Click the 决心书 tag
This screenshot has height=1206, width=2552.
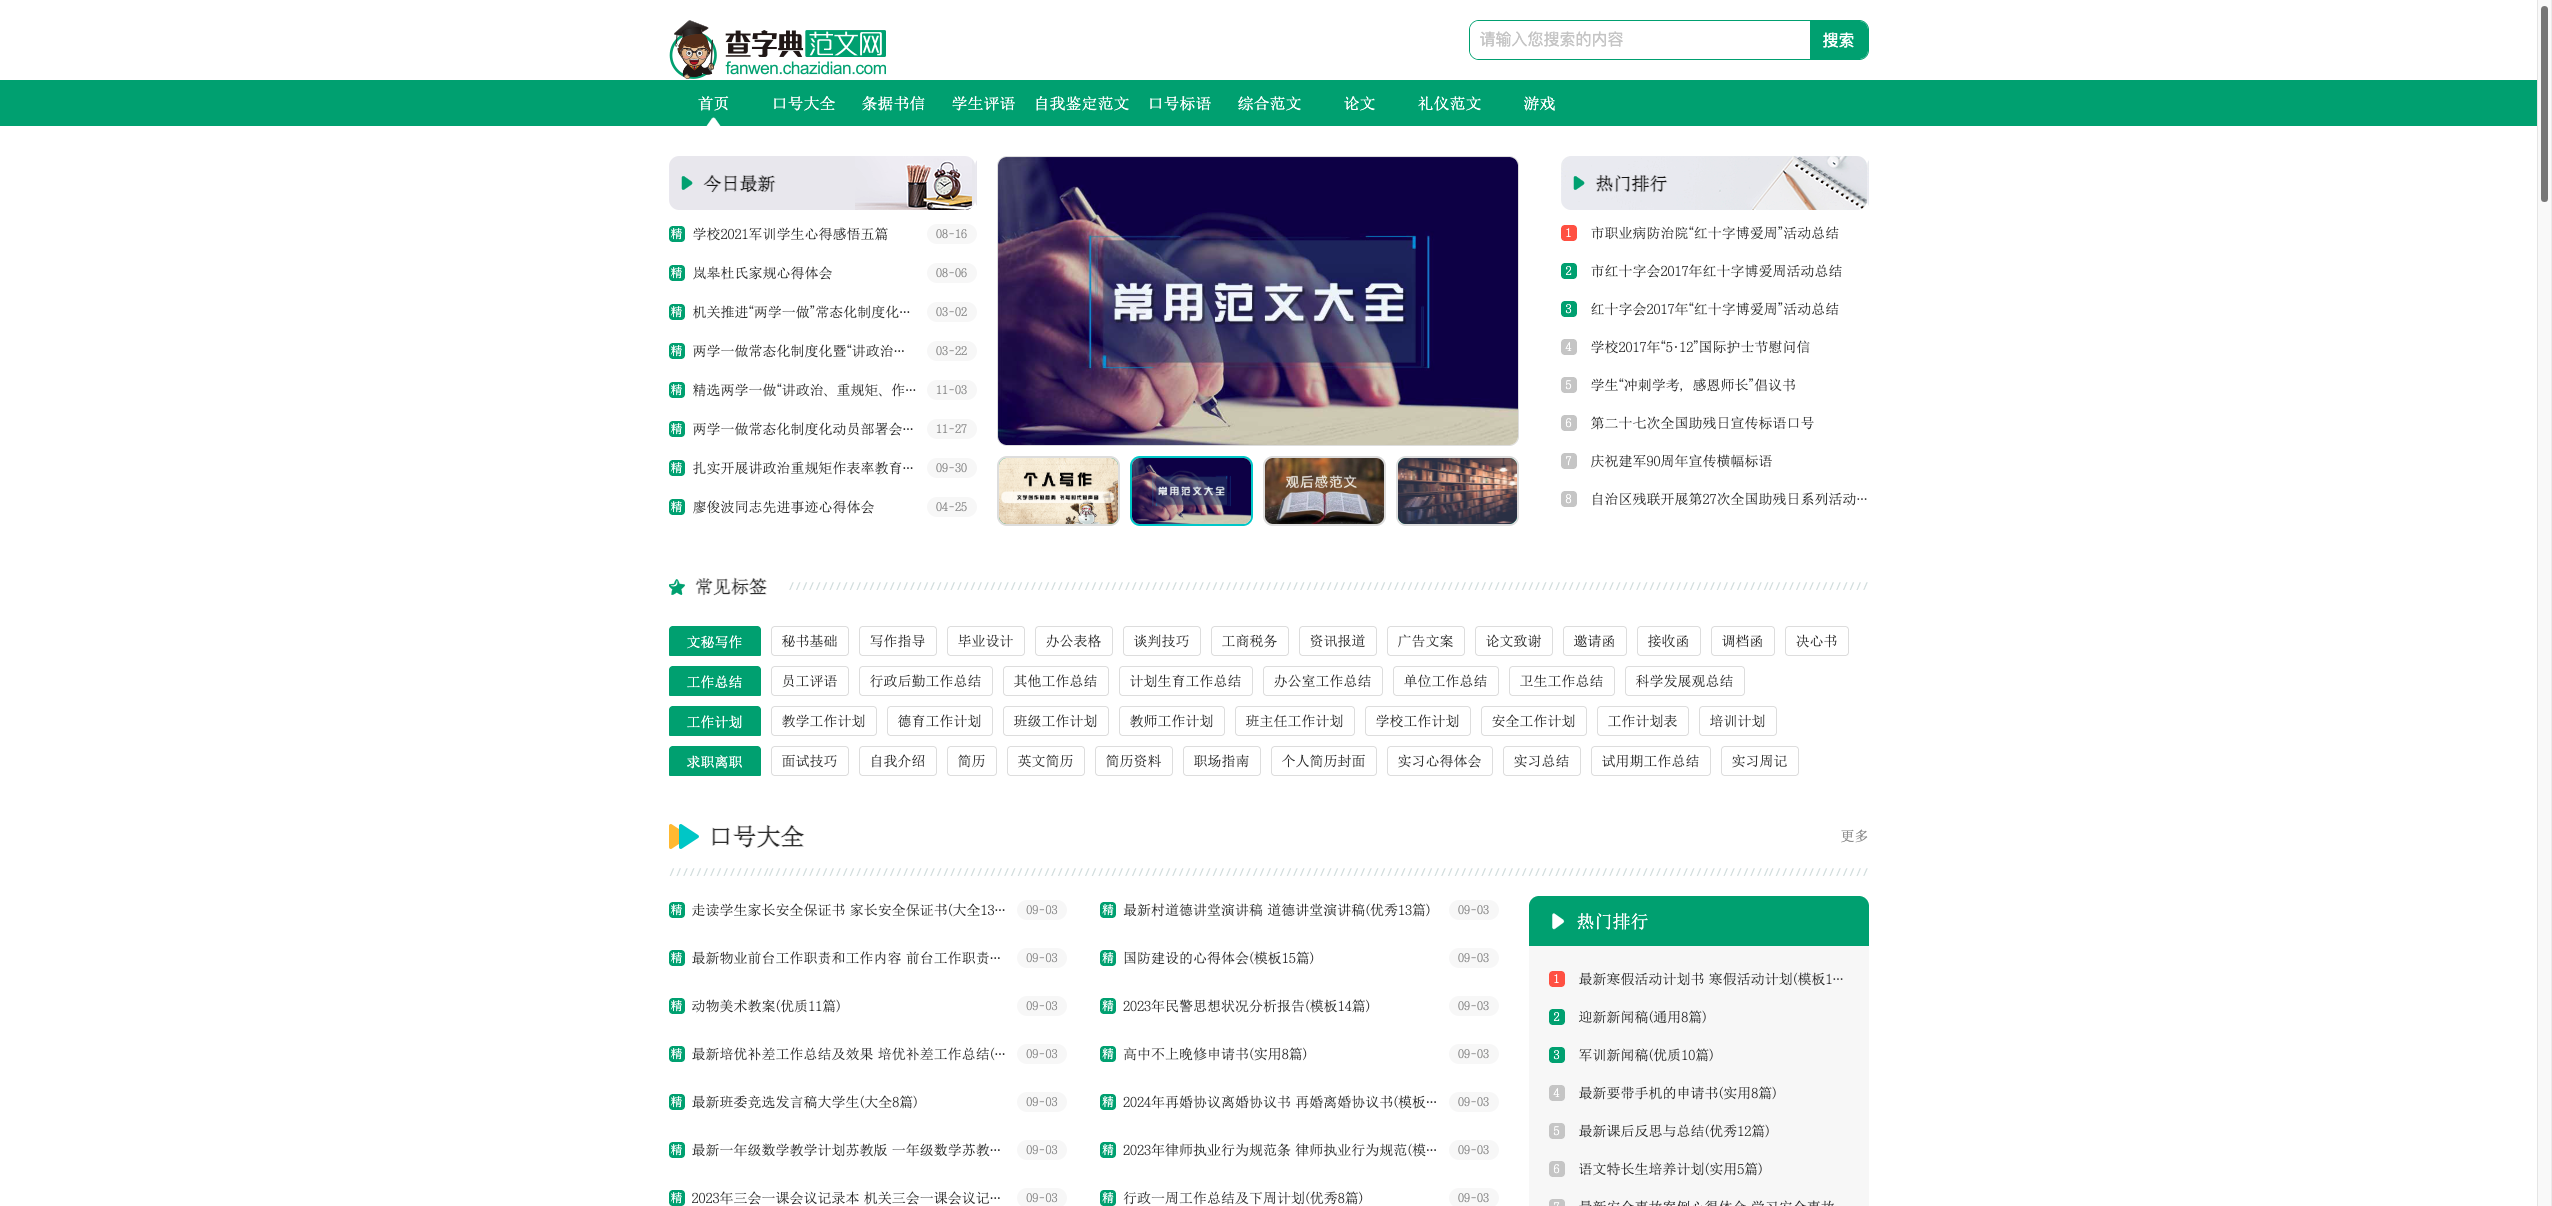coord(1816,641)
